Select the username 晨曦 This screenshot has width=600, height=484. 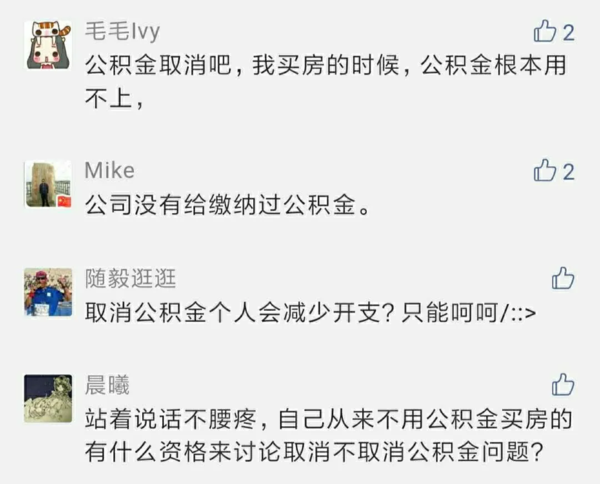(107, 385)
